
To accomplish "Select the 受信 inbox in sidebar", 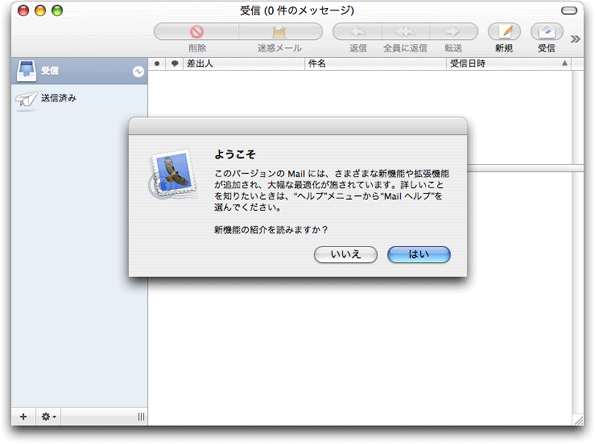I will pyautogui.click(x=79, y=71).
